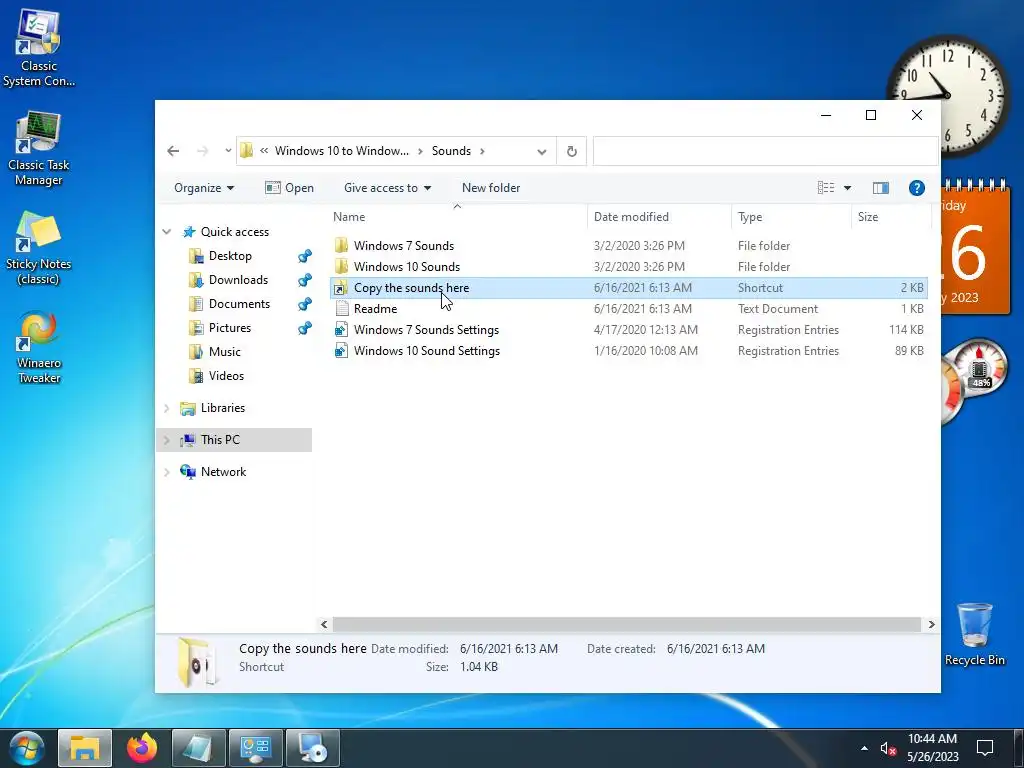Open the Give access to menu
This screenshot has height=768, width=1024.
click(x=387, y=188)
